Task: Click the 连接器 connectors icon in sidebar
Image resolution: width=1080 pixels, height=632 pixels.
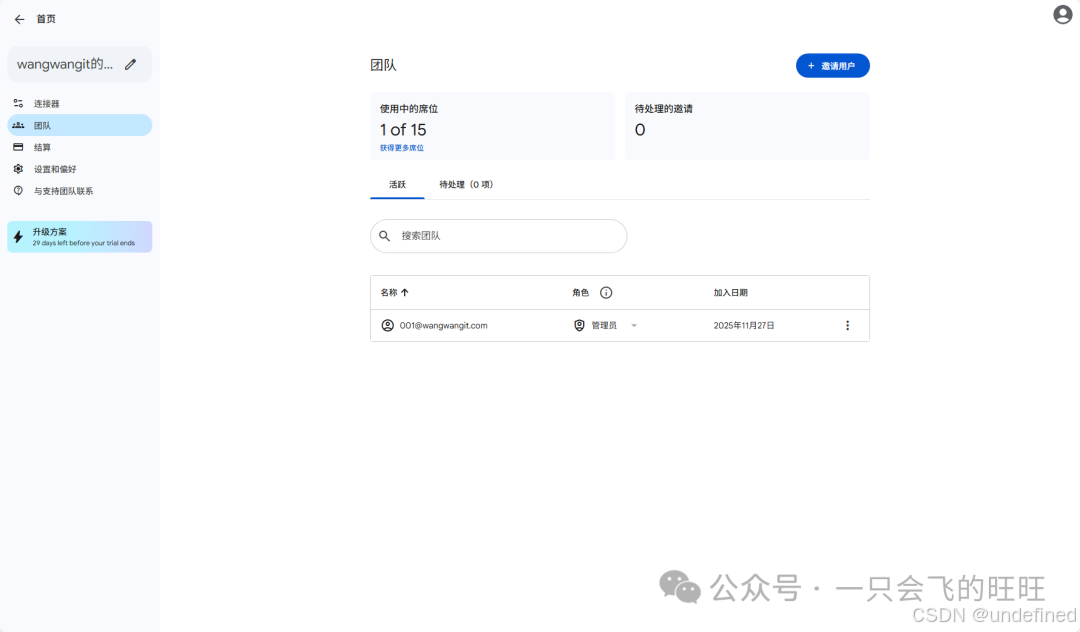Action: click(x=19, y=103)
